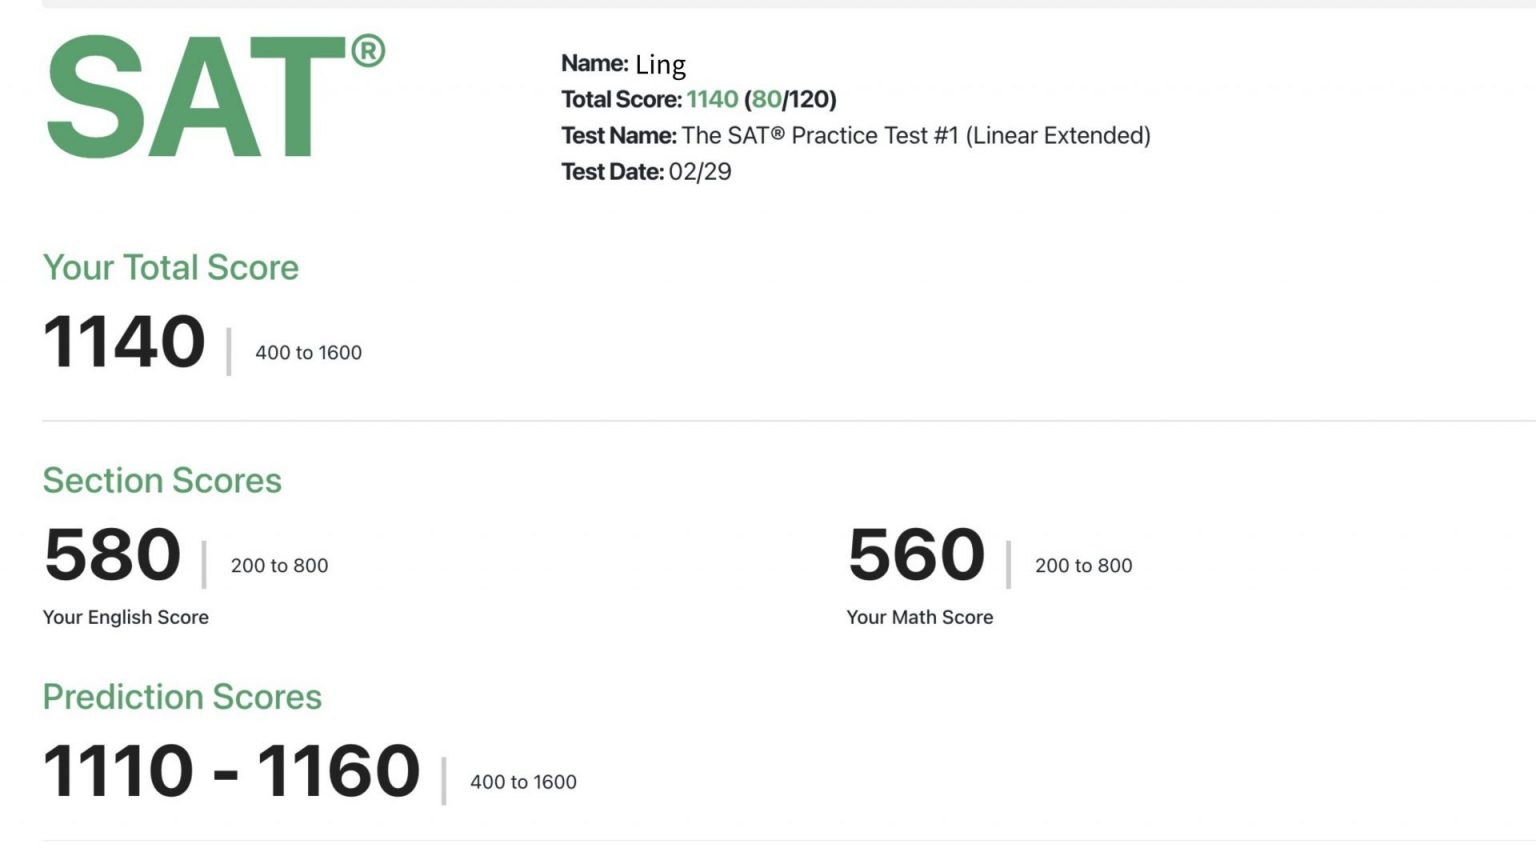The image size is (1536, 864).
Task: Click the 580 English section score
Action: tap(112, 555)
